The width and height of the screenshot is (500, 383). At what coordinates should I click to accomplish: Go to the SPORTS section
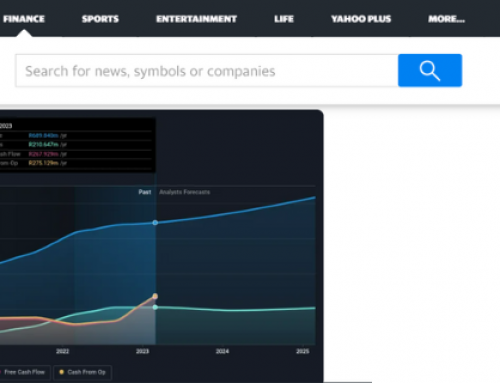tap(100, 19)
